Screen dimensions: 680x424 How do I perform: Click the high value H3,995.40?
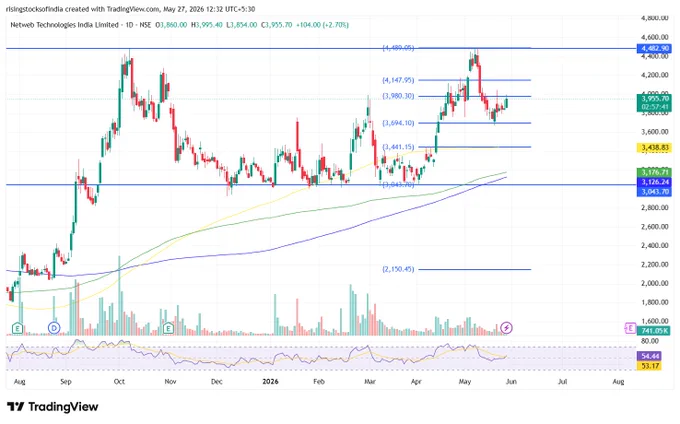pos(207,25)
